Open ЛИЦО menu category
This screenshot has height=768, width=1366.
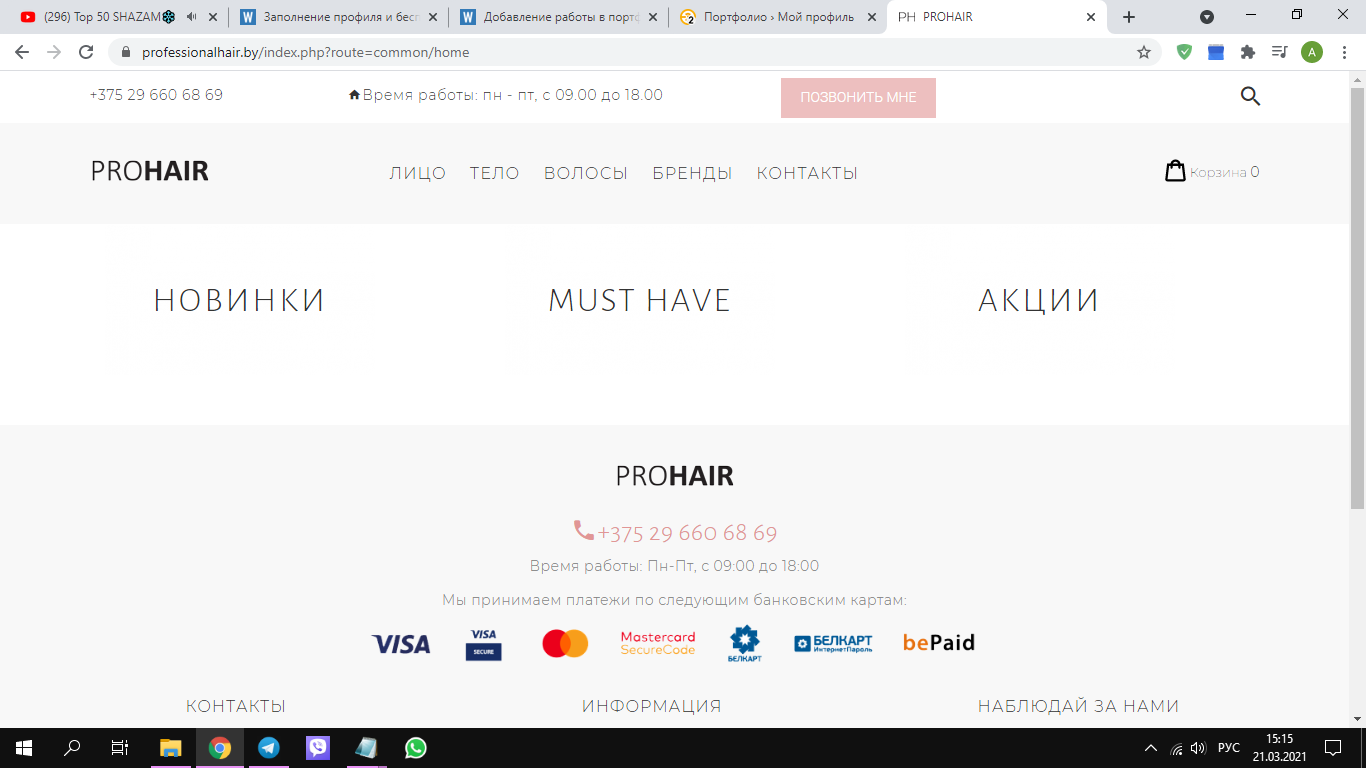(x=418, y=173)
